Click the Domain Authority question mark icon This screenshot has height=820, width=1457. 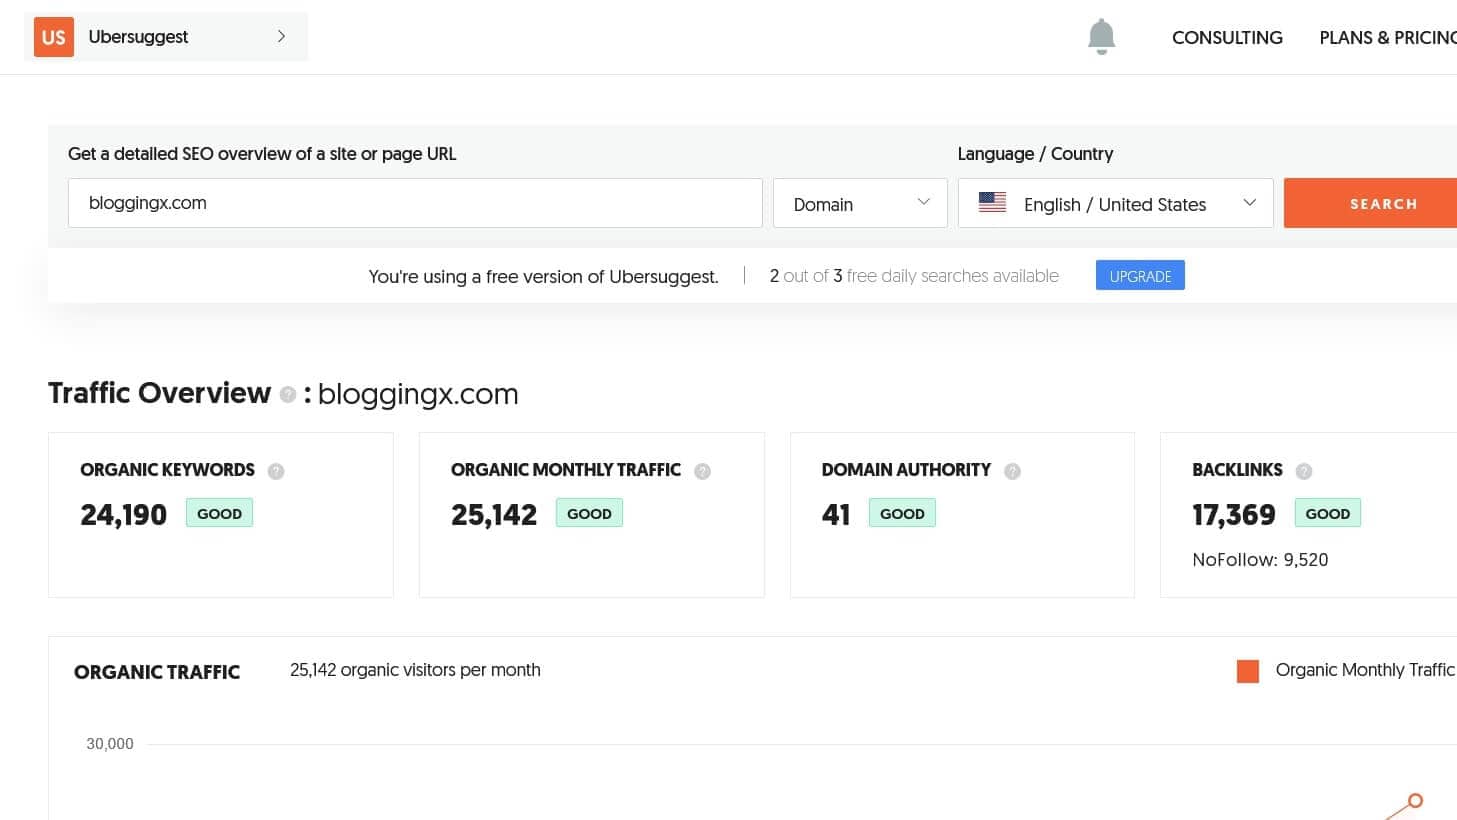(x=1012, y=471)
